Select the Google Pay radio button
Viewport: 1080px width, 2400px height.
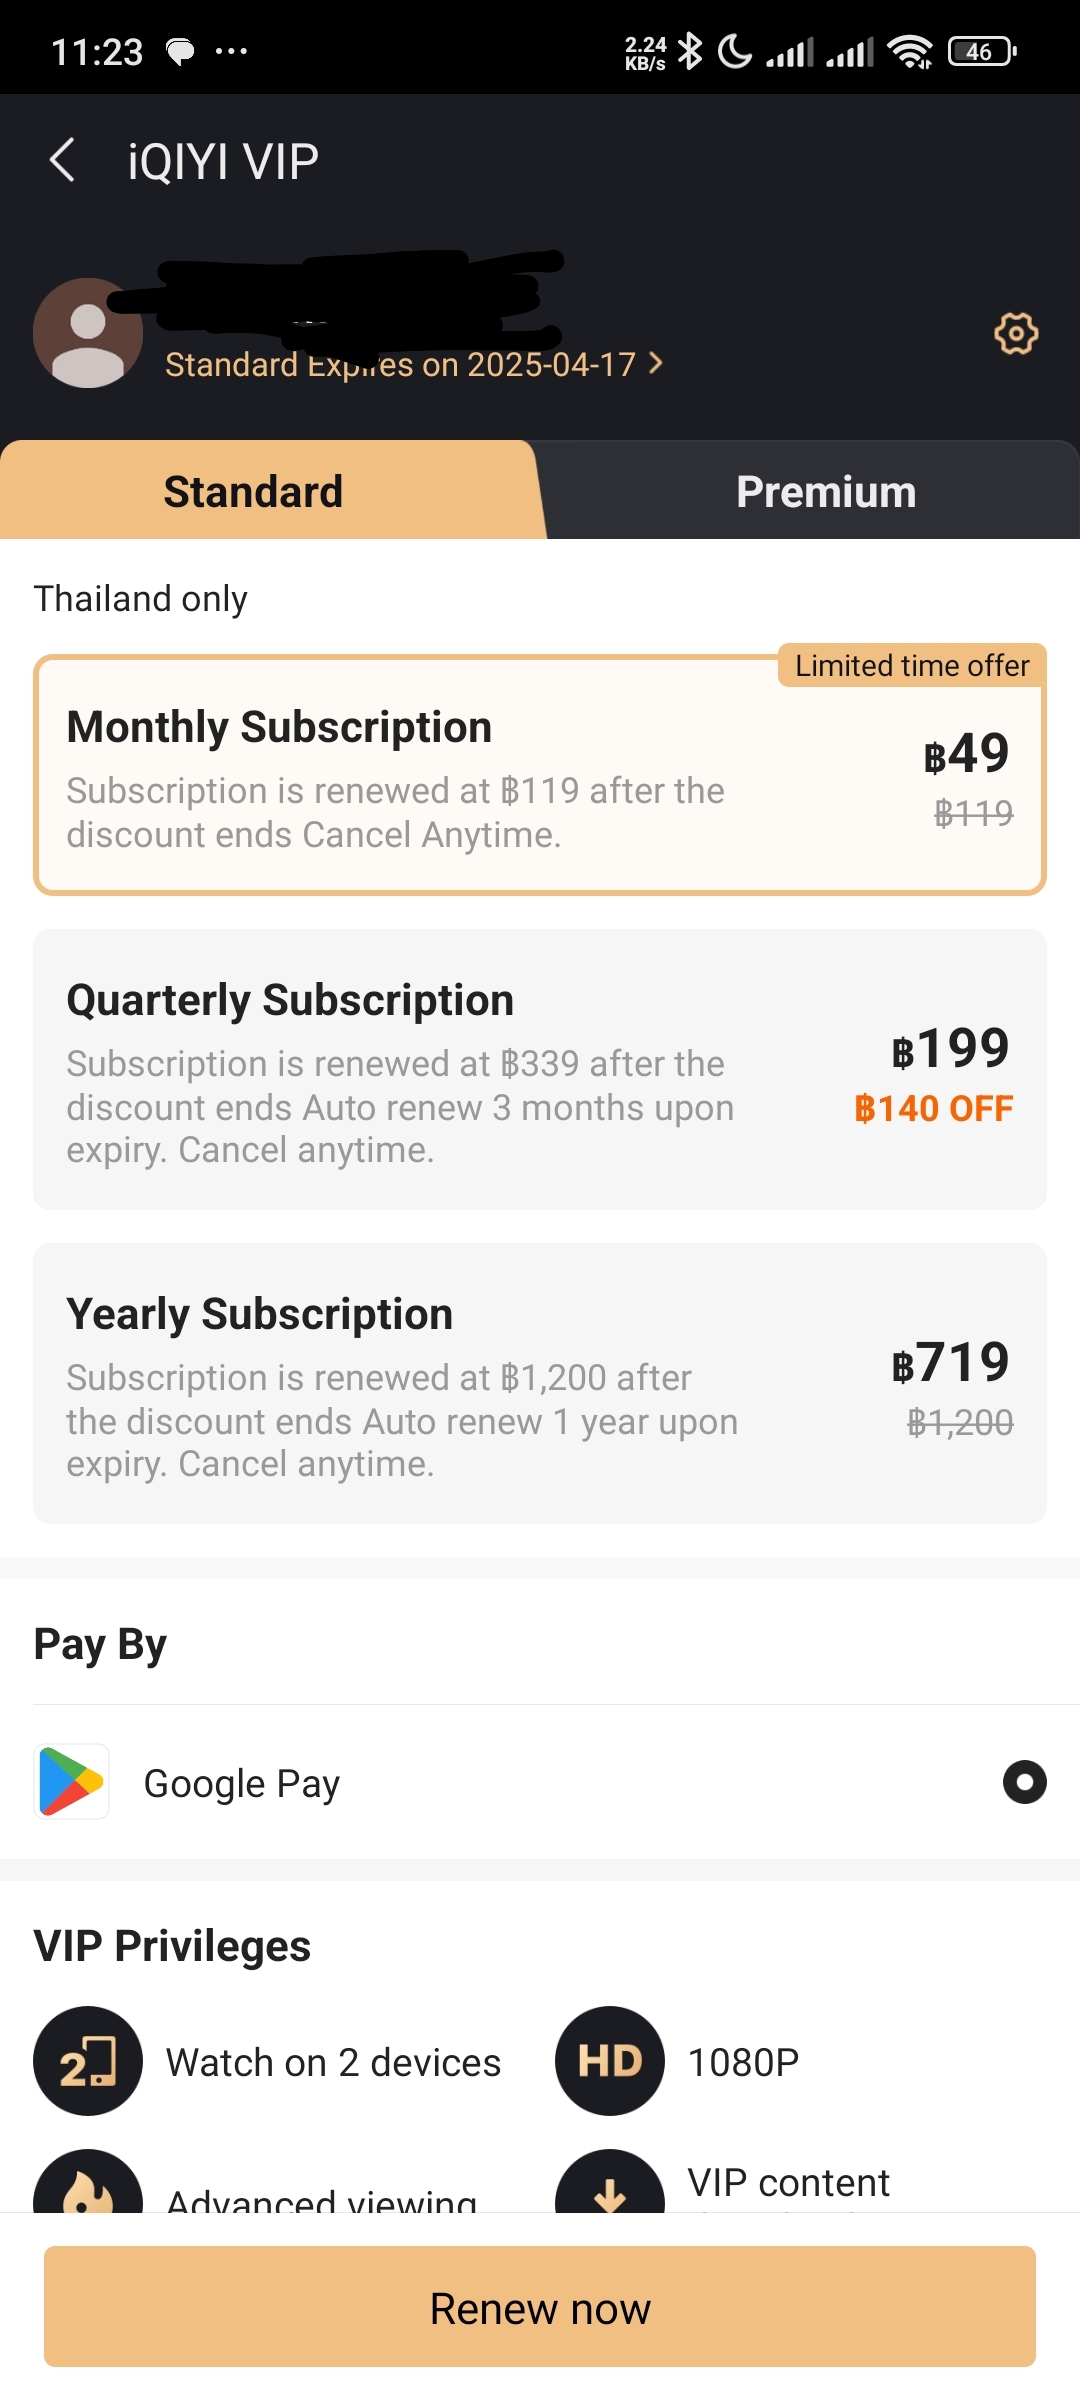click(1024, 1782)
